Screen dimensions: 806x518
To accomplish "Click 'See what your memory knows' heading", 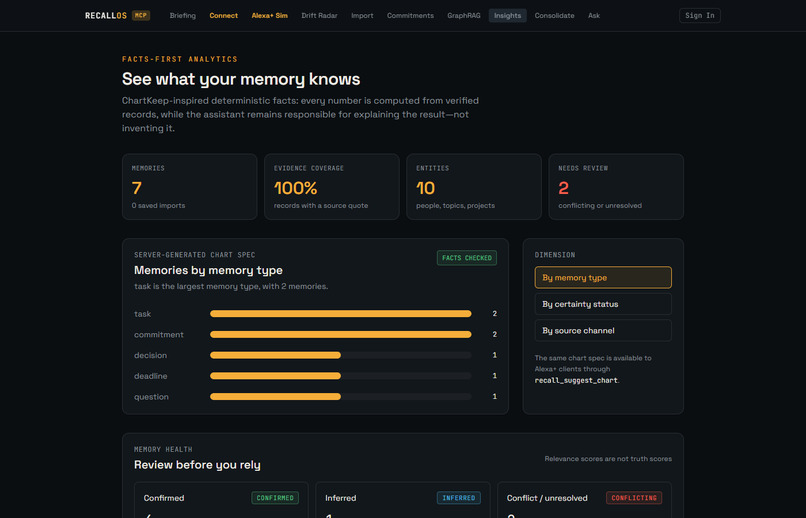I will (x=241, y=79).
